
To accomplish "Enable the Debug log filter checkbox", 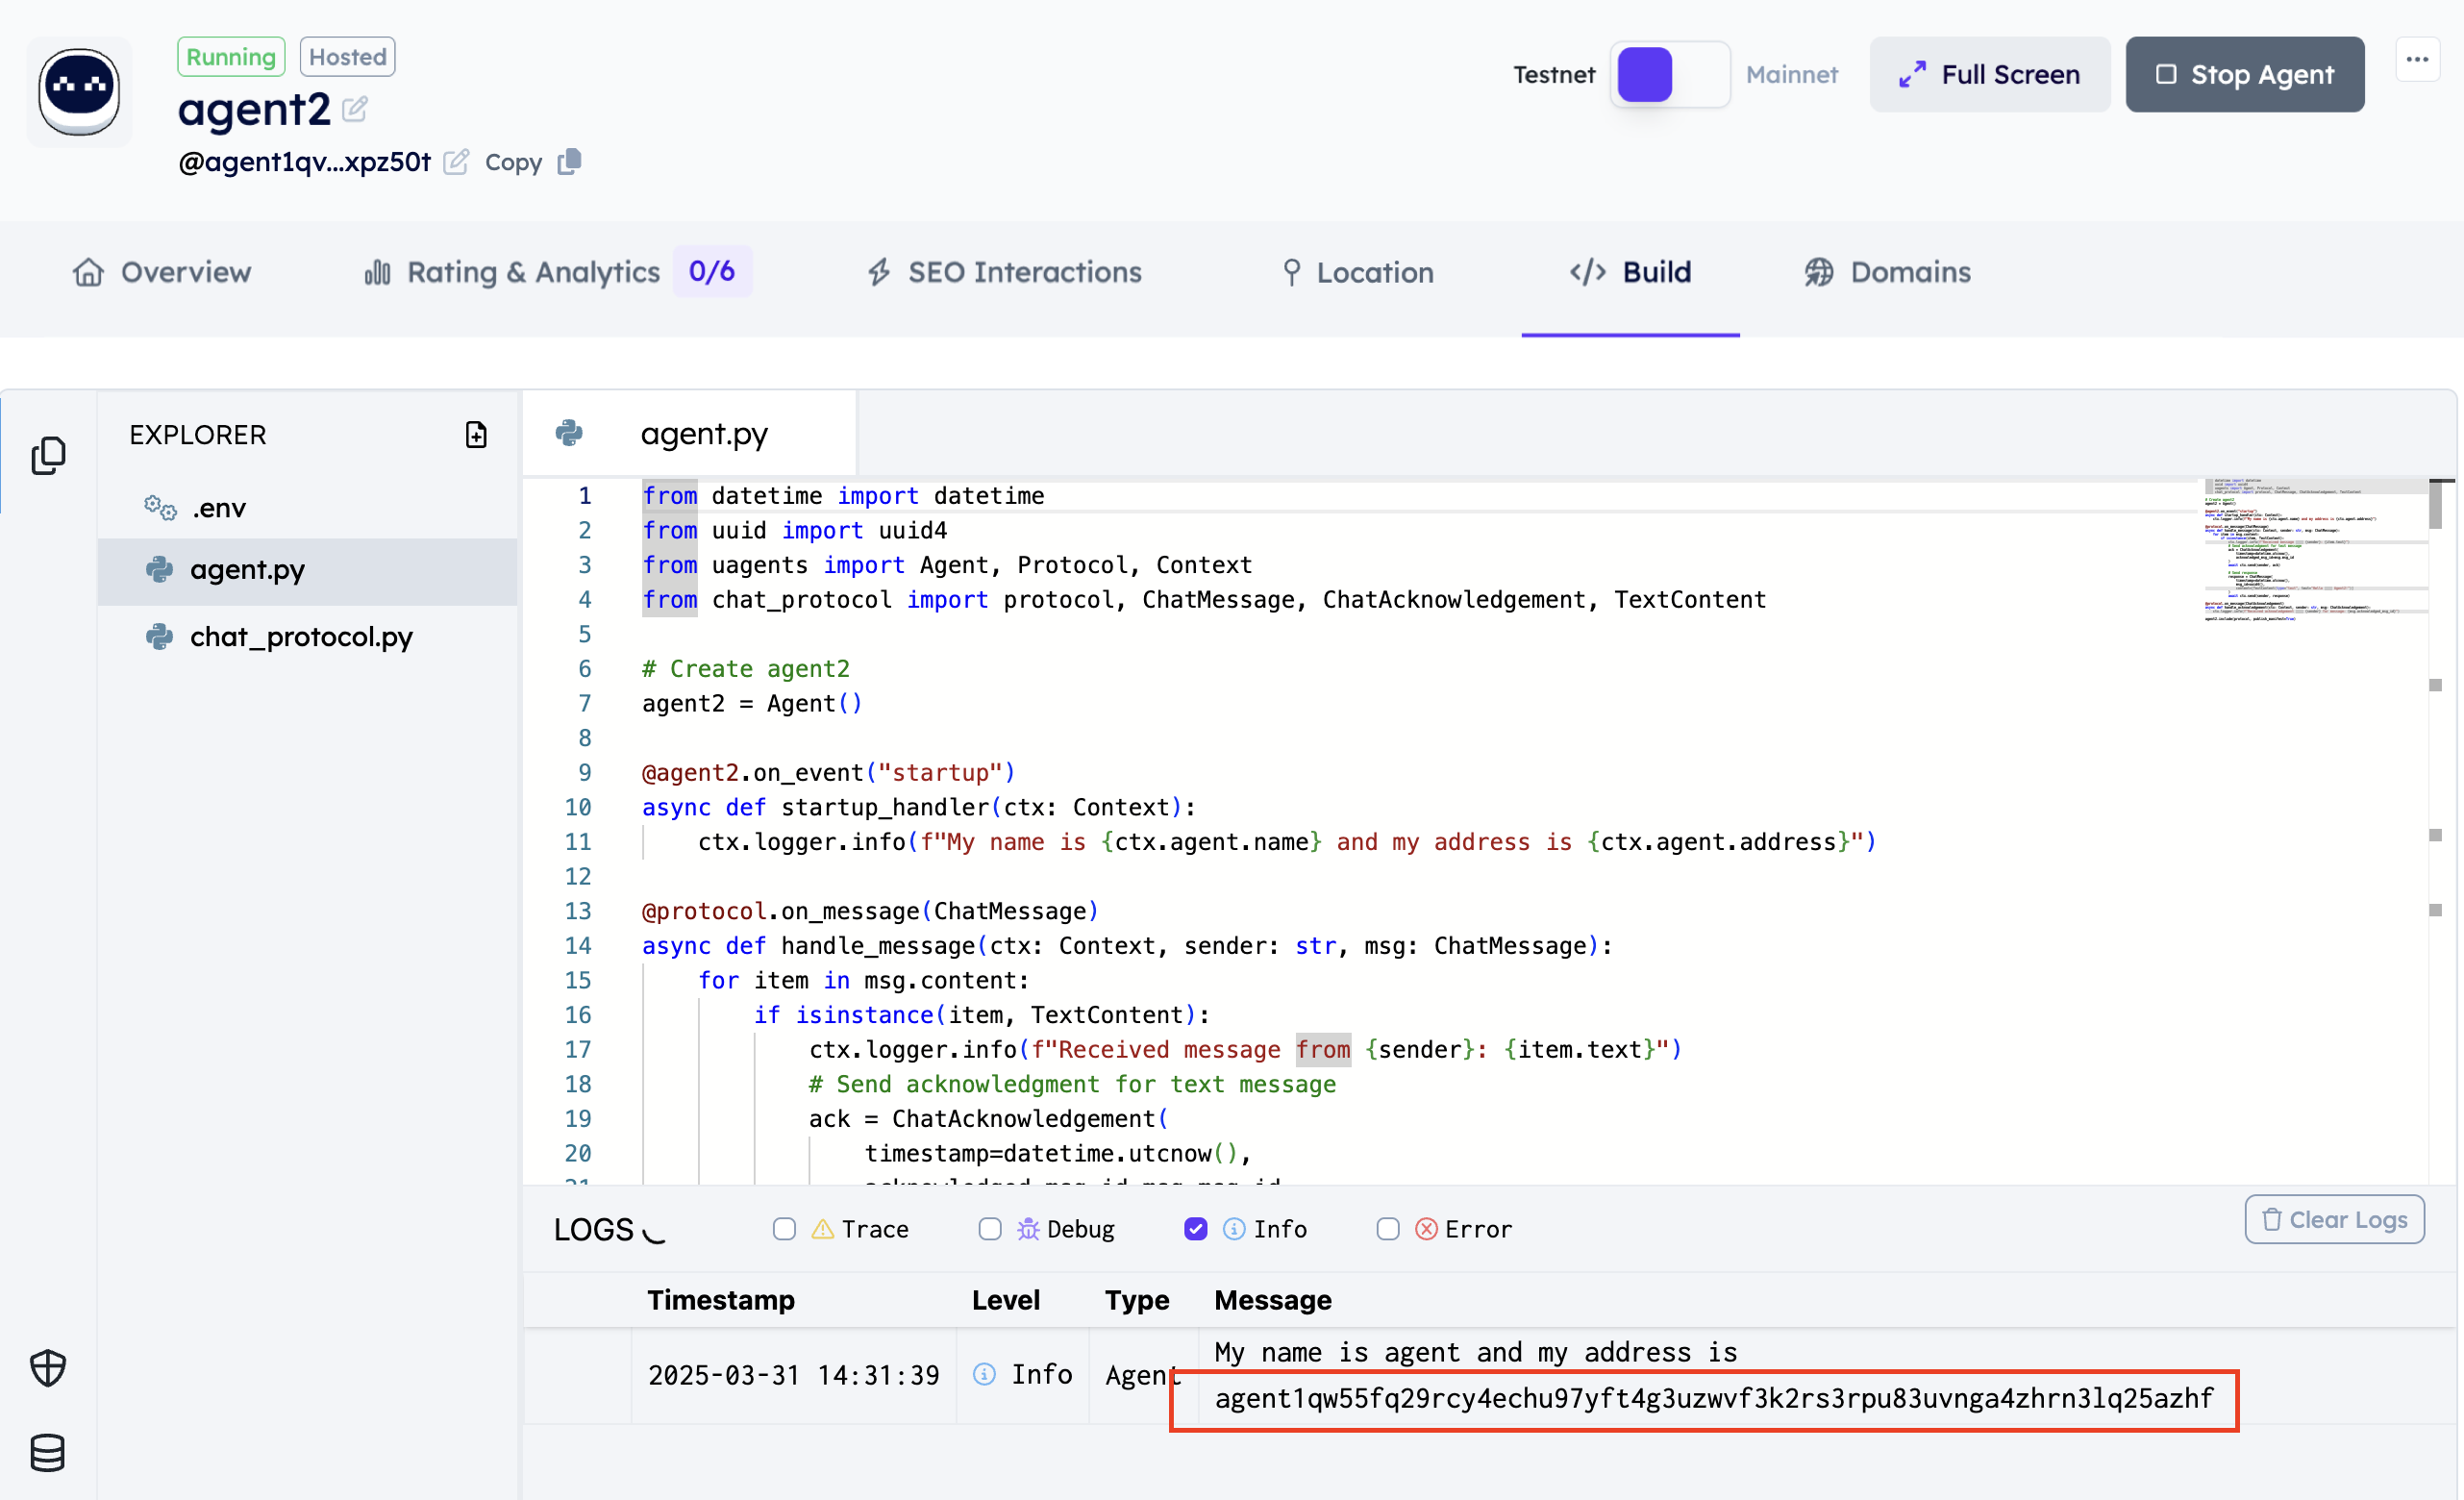I will pos(990,1229).
